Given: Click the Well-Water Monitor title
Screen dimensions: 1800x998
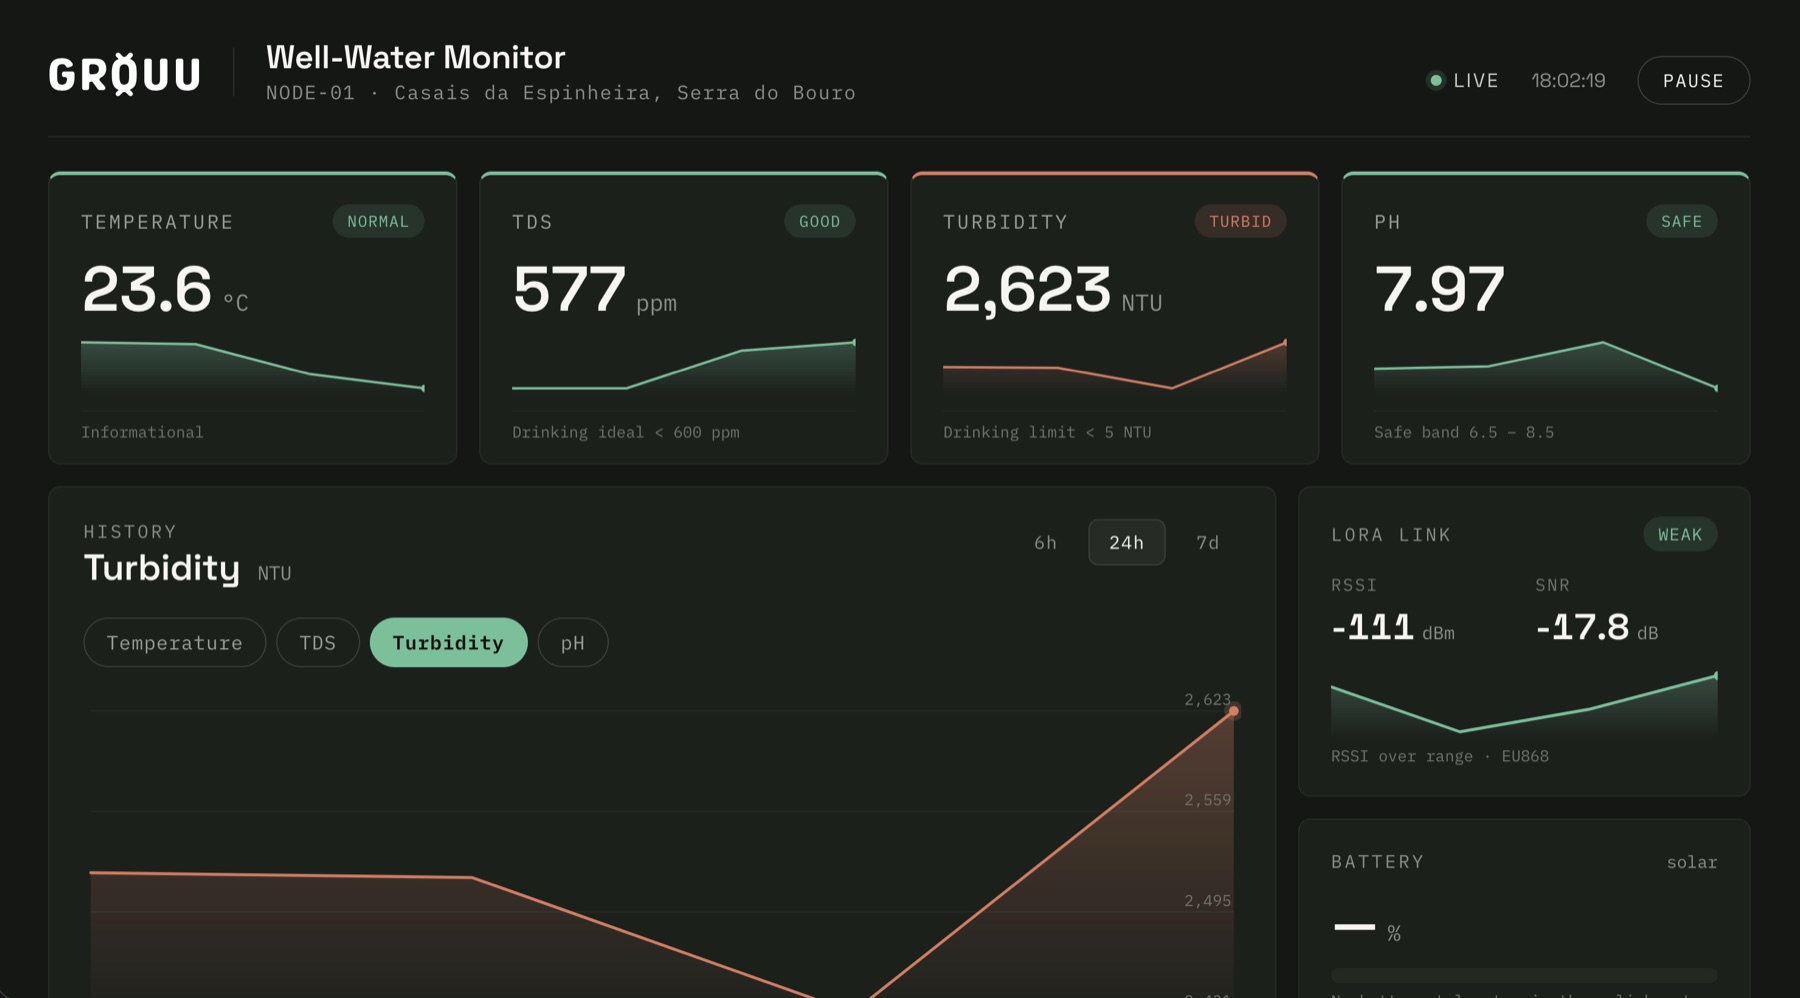Looking at the screenshot, I should [x=416, y=57].
